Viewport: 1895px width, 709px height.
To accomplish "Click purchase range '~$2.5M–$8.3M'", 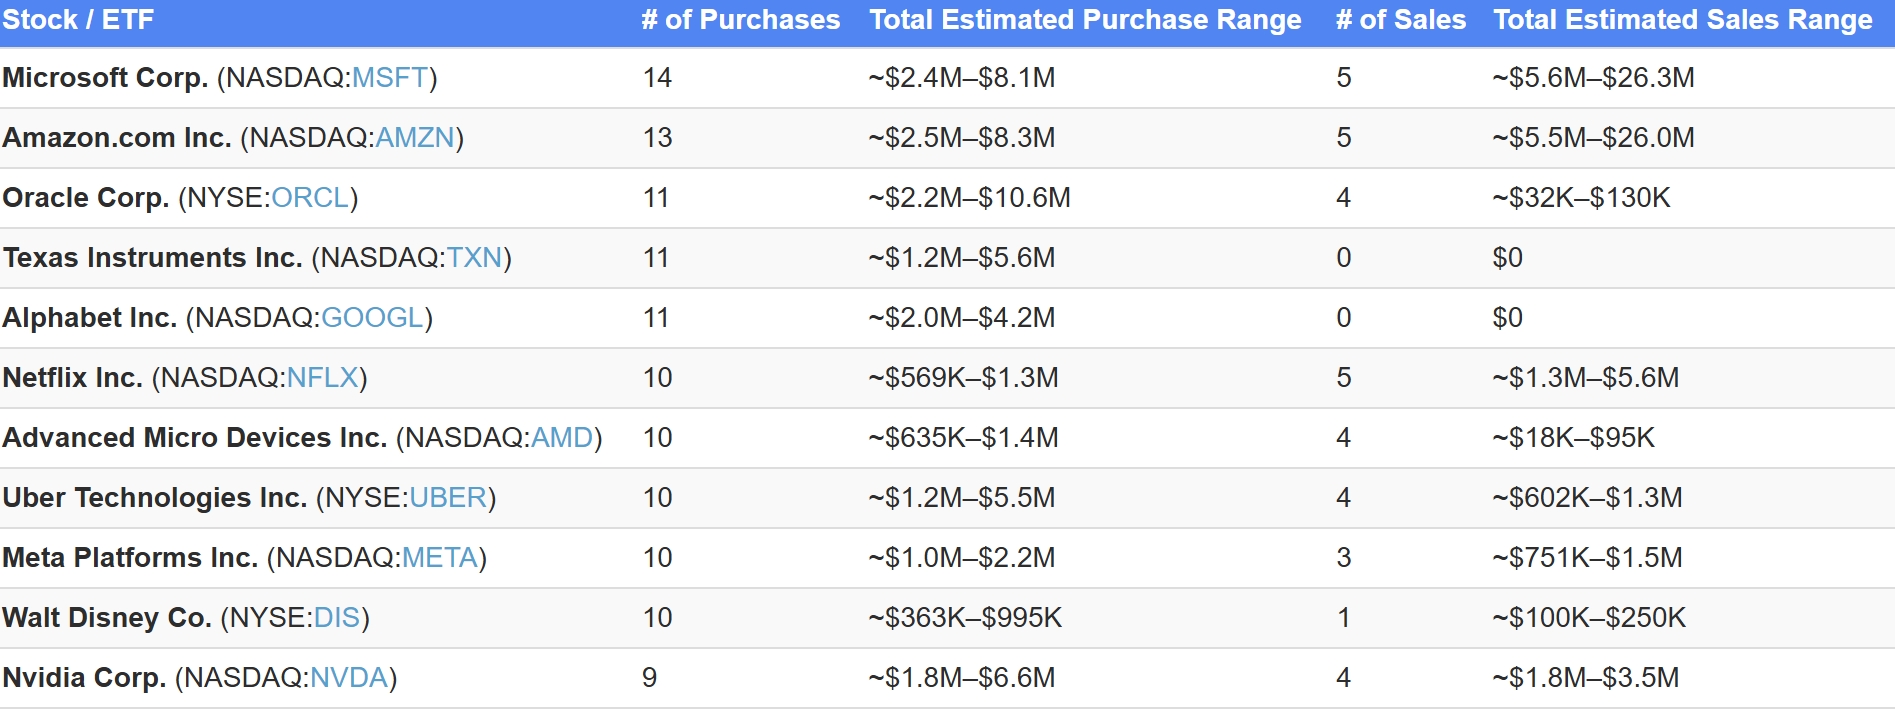I will (x=962, y=138).
